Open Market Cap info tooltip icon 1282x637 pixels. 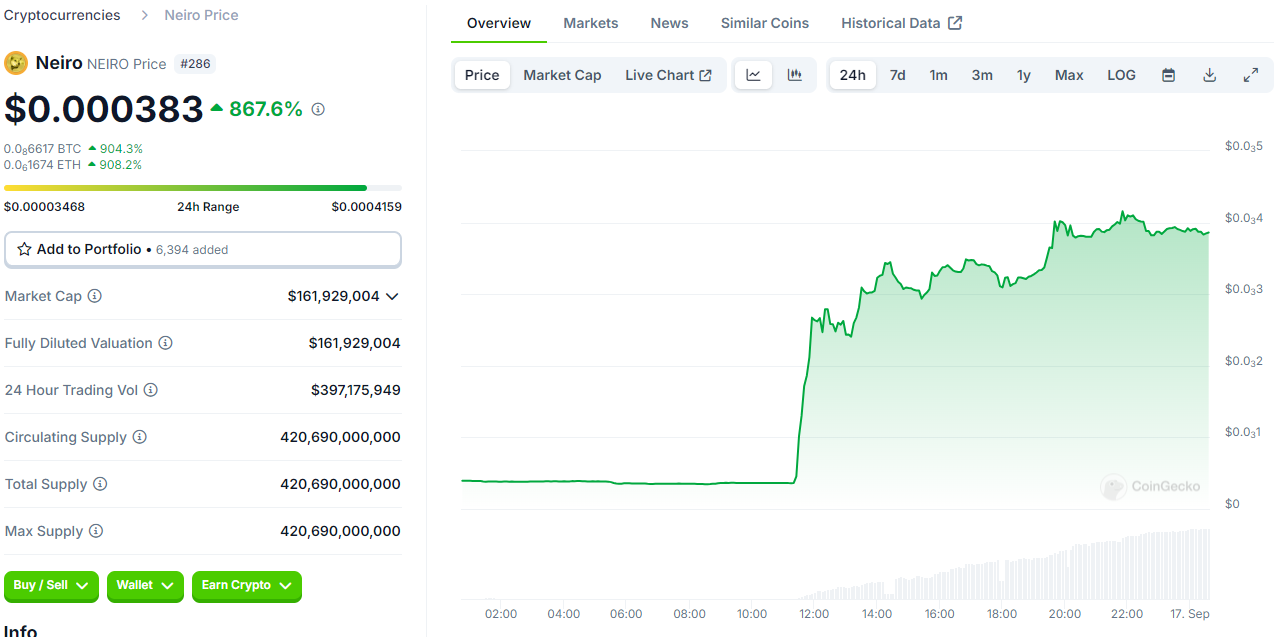click(95, 296)
